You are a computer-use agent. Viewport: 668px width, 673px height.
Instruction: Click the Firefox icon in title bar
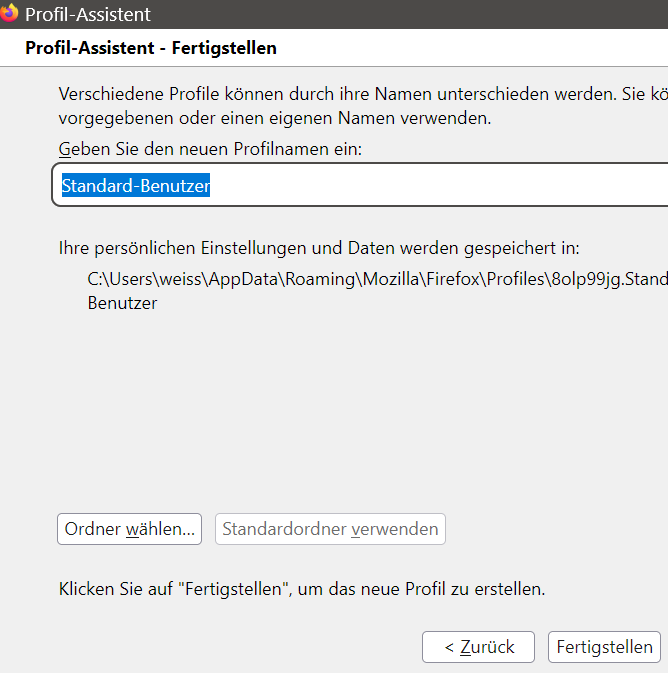pos(9,13)
